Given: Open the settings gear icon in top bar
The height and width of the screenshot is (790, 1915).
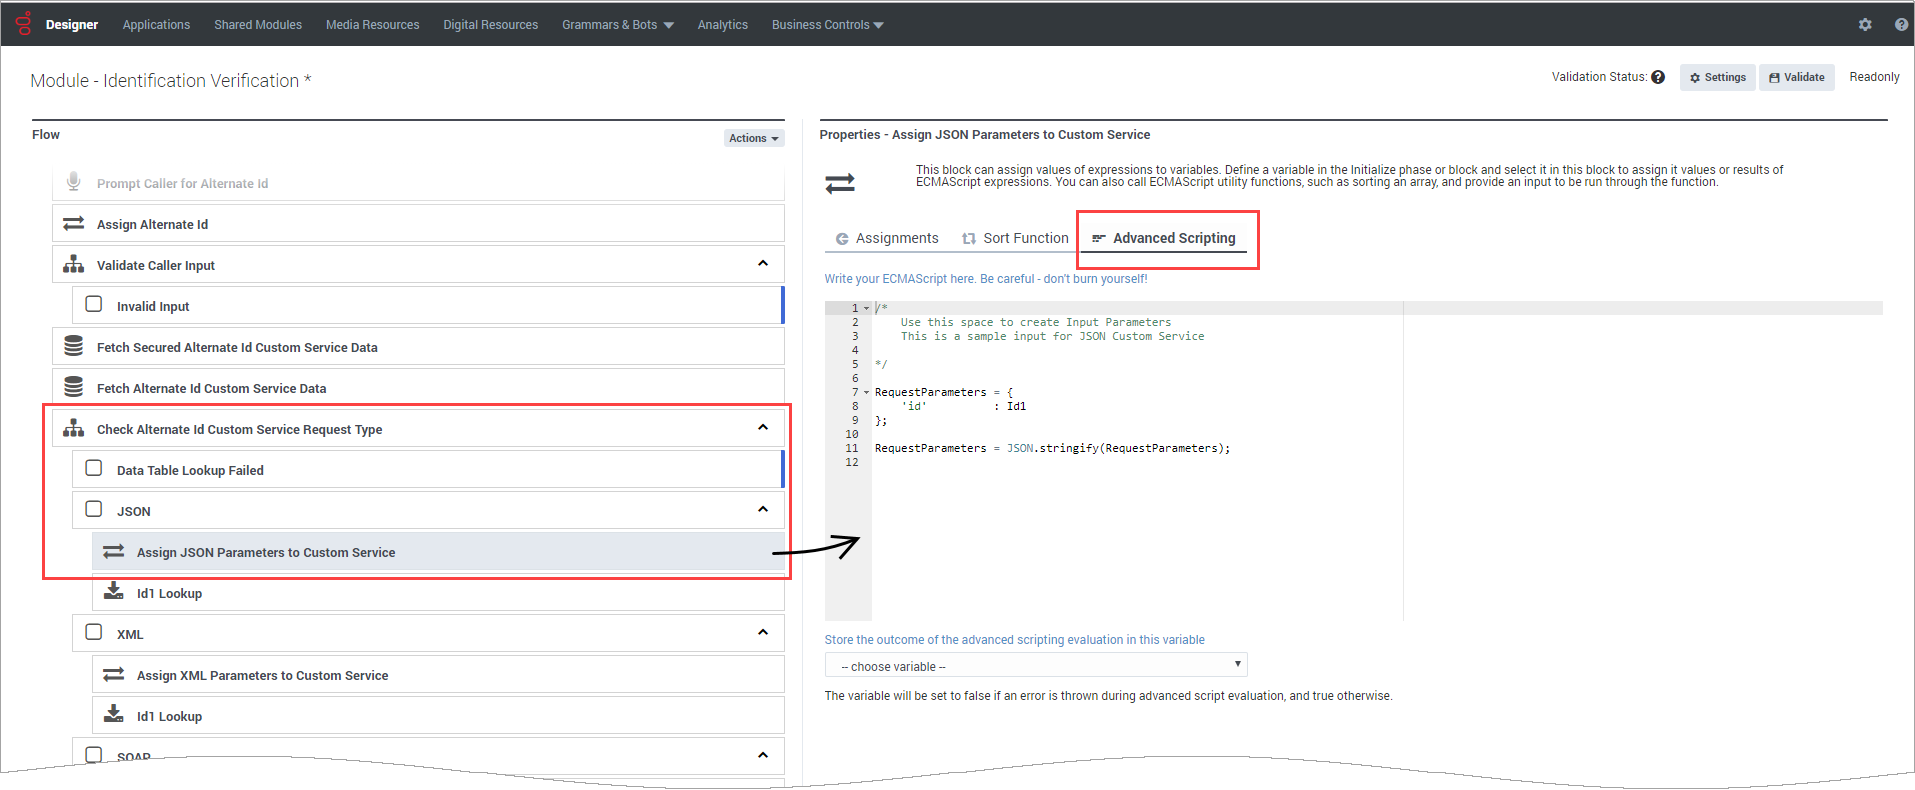Looking at the screenshot, I should [1865, 24].
